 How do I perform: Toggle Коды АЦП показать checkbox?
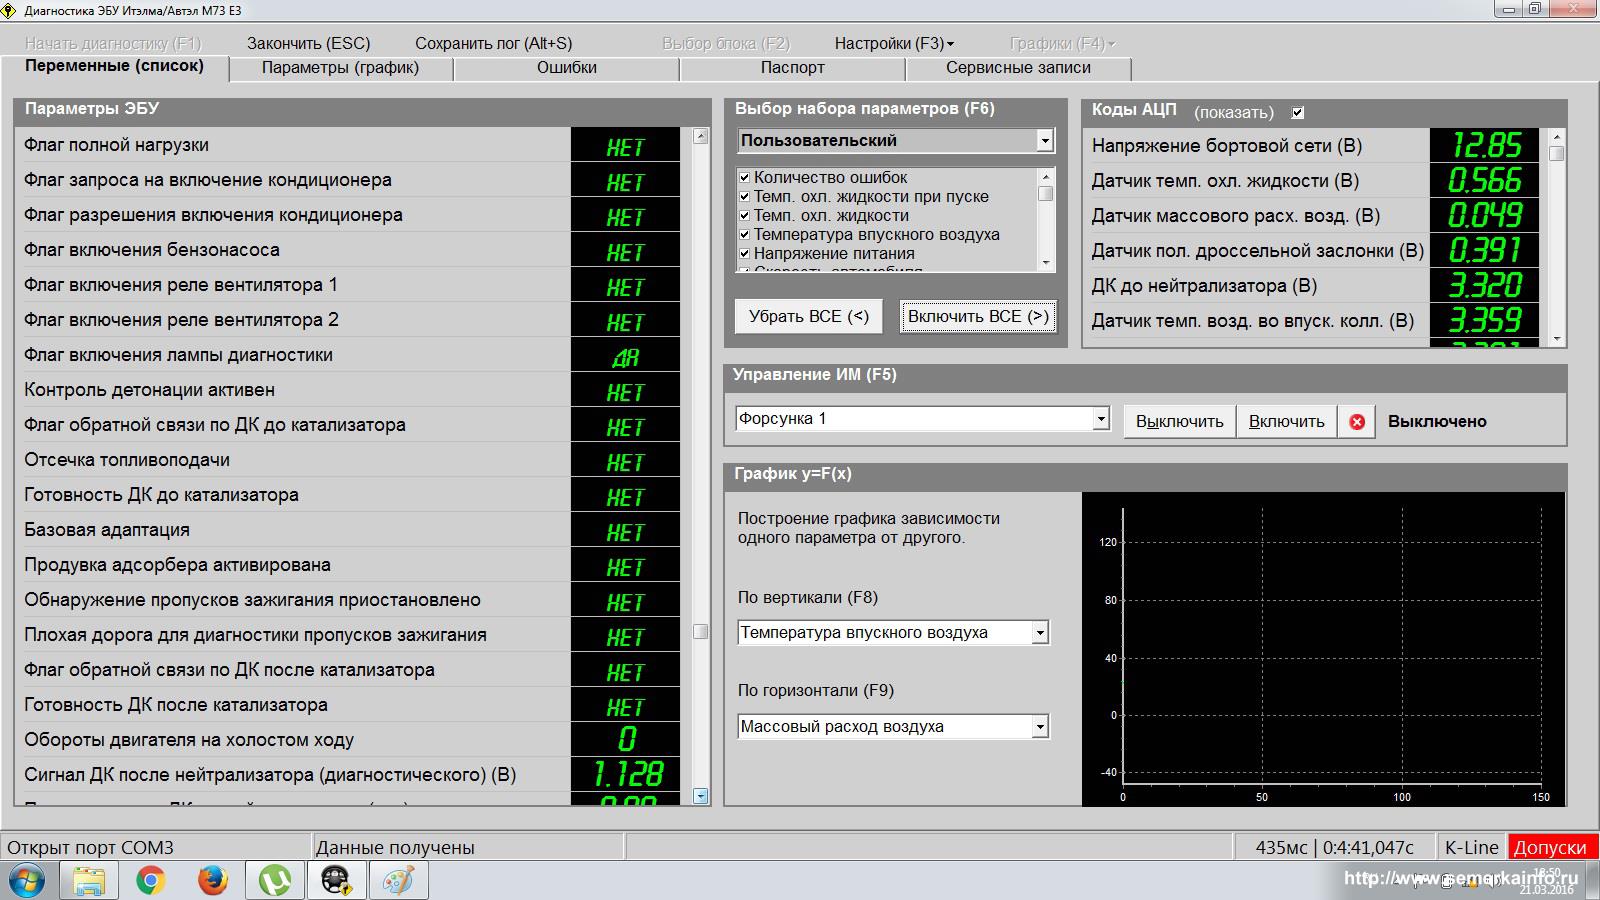[1298, 113]
